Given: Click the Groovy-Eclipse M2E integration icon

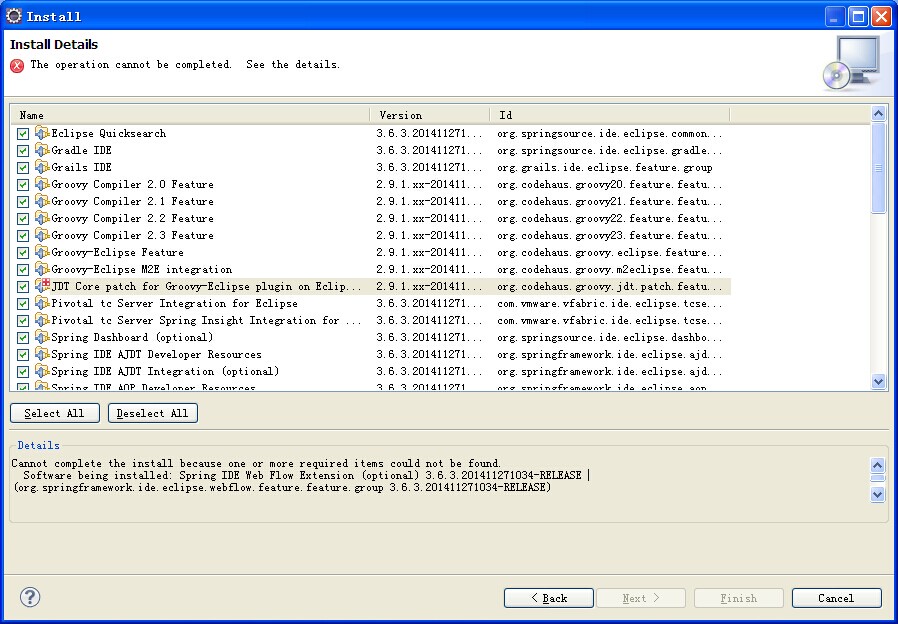Looking at the screenshot, I should [x=42, y=269].
